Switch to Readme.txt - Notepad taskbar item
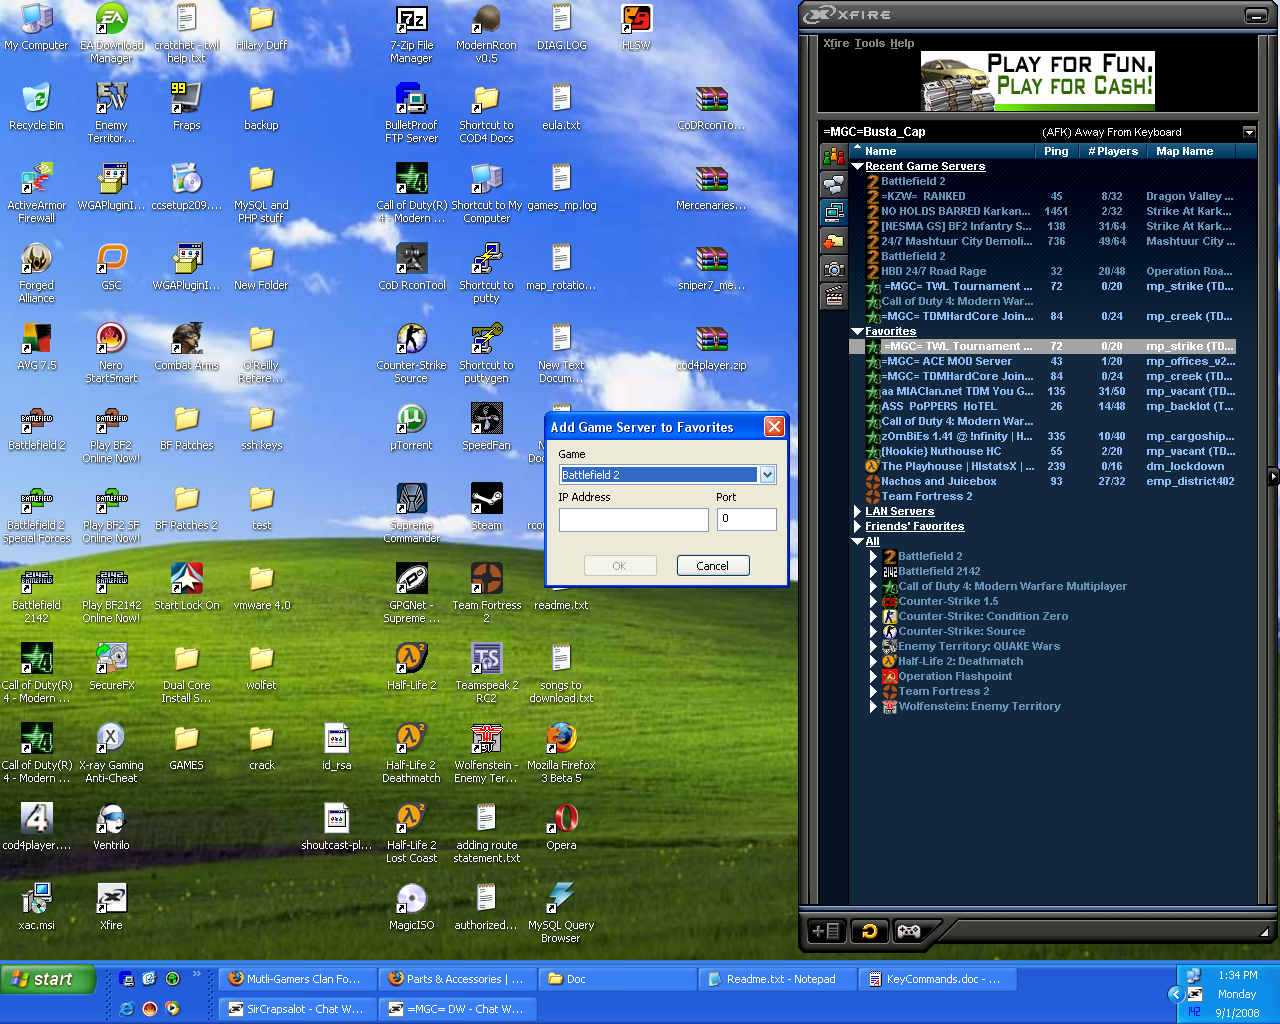1280x1024 pixels. click(x=777, y=979)
